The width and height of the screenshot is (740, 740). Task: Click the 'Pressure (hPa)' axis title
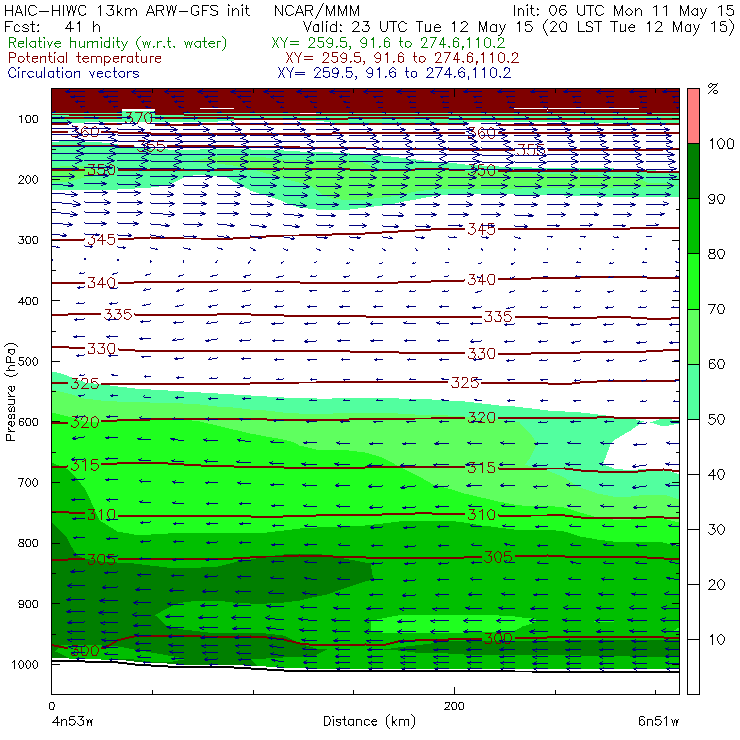pyautogui.click(x=11, y=392)
